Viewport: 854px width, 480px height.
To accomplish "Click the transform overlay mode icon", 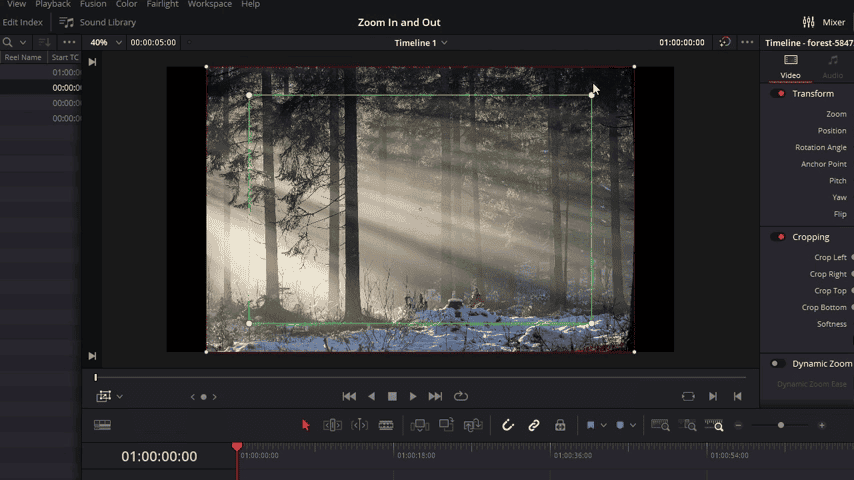I will [103, 396].
